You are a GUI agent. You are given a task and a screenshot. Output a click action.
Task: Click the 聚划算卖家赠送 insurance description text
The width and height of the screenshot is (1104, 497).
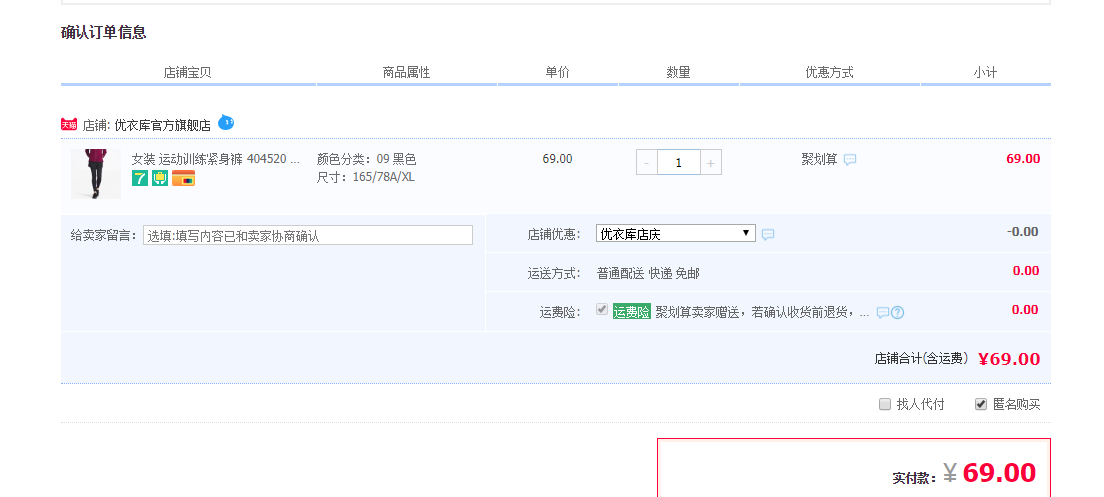[x=762, y=313]
